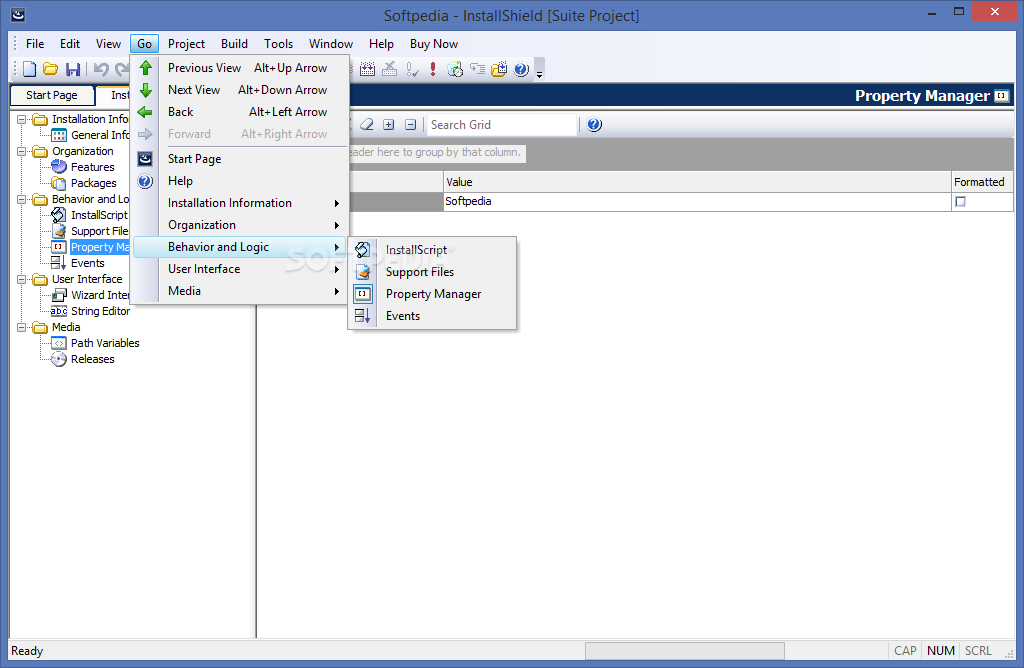This screenshot has height=668, width=1024.
Task: Choose InstallScript in the submenu
Action: (x=432, y=250)
